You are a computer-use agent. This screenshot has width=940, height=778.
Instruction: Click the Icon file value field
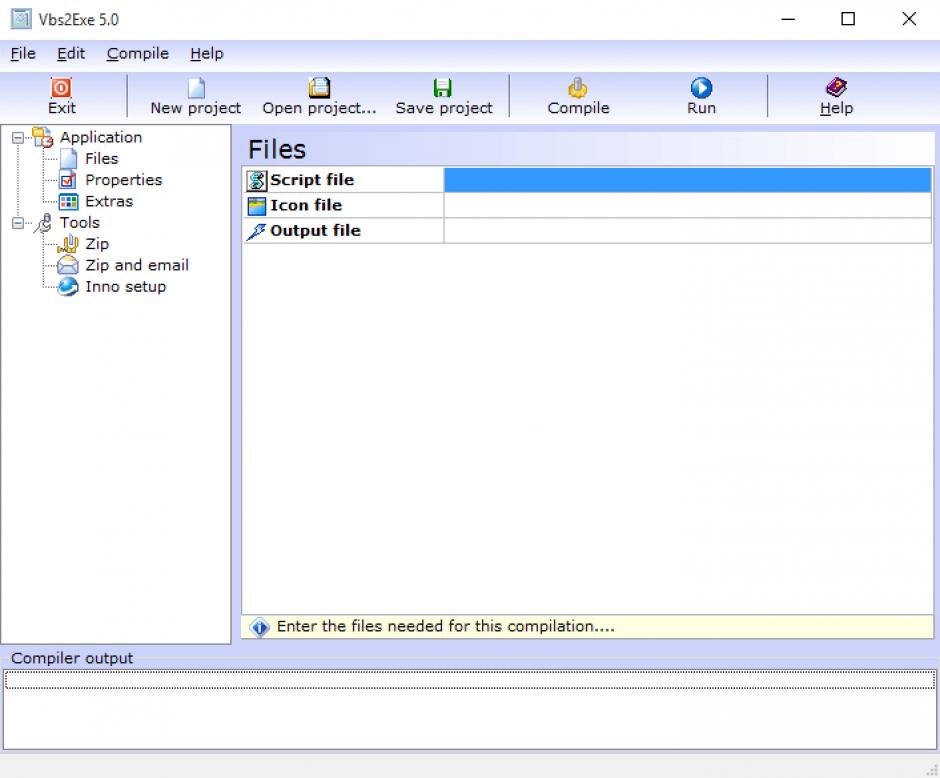point(688,206)
